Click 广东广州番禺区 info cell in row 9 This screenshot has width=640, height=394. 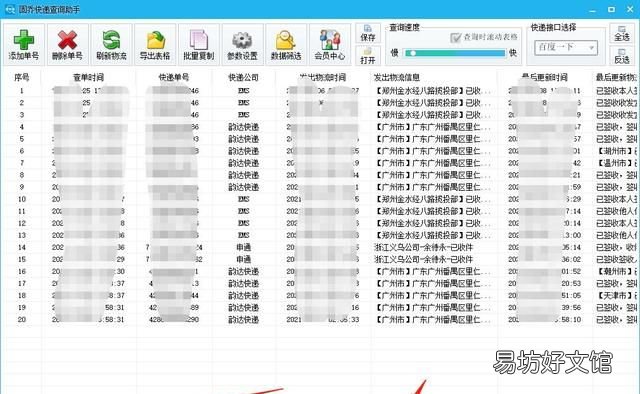tap(432, 187)
